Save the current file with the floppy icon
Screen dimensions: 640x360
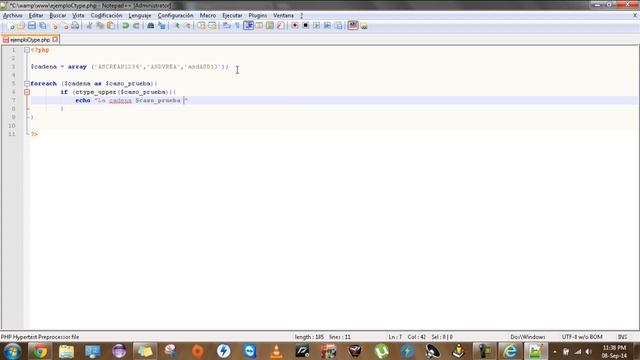click(x=31, y=26)
